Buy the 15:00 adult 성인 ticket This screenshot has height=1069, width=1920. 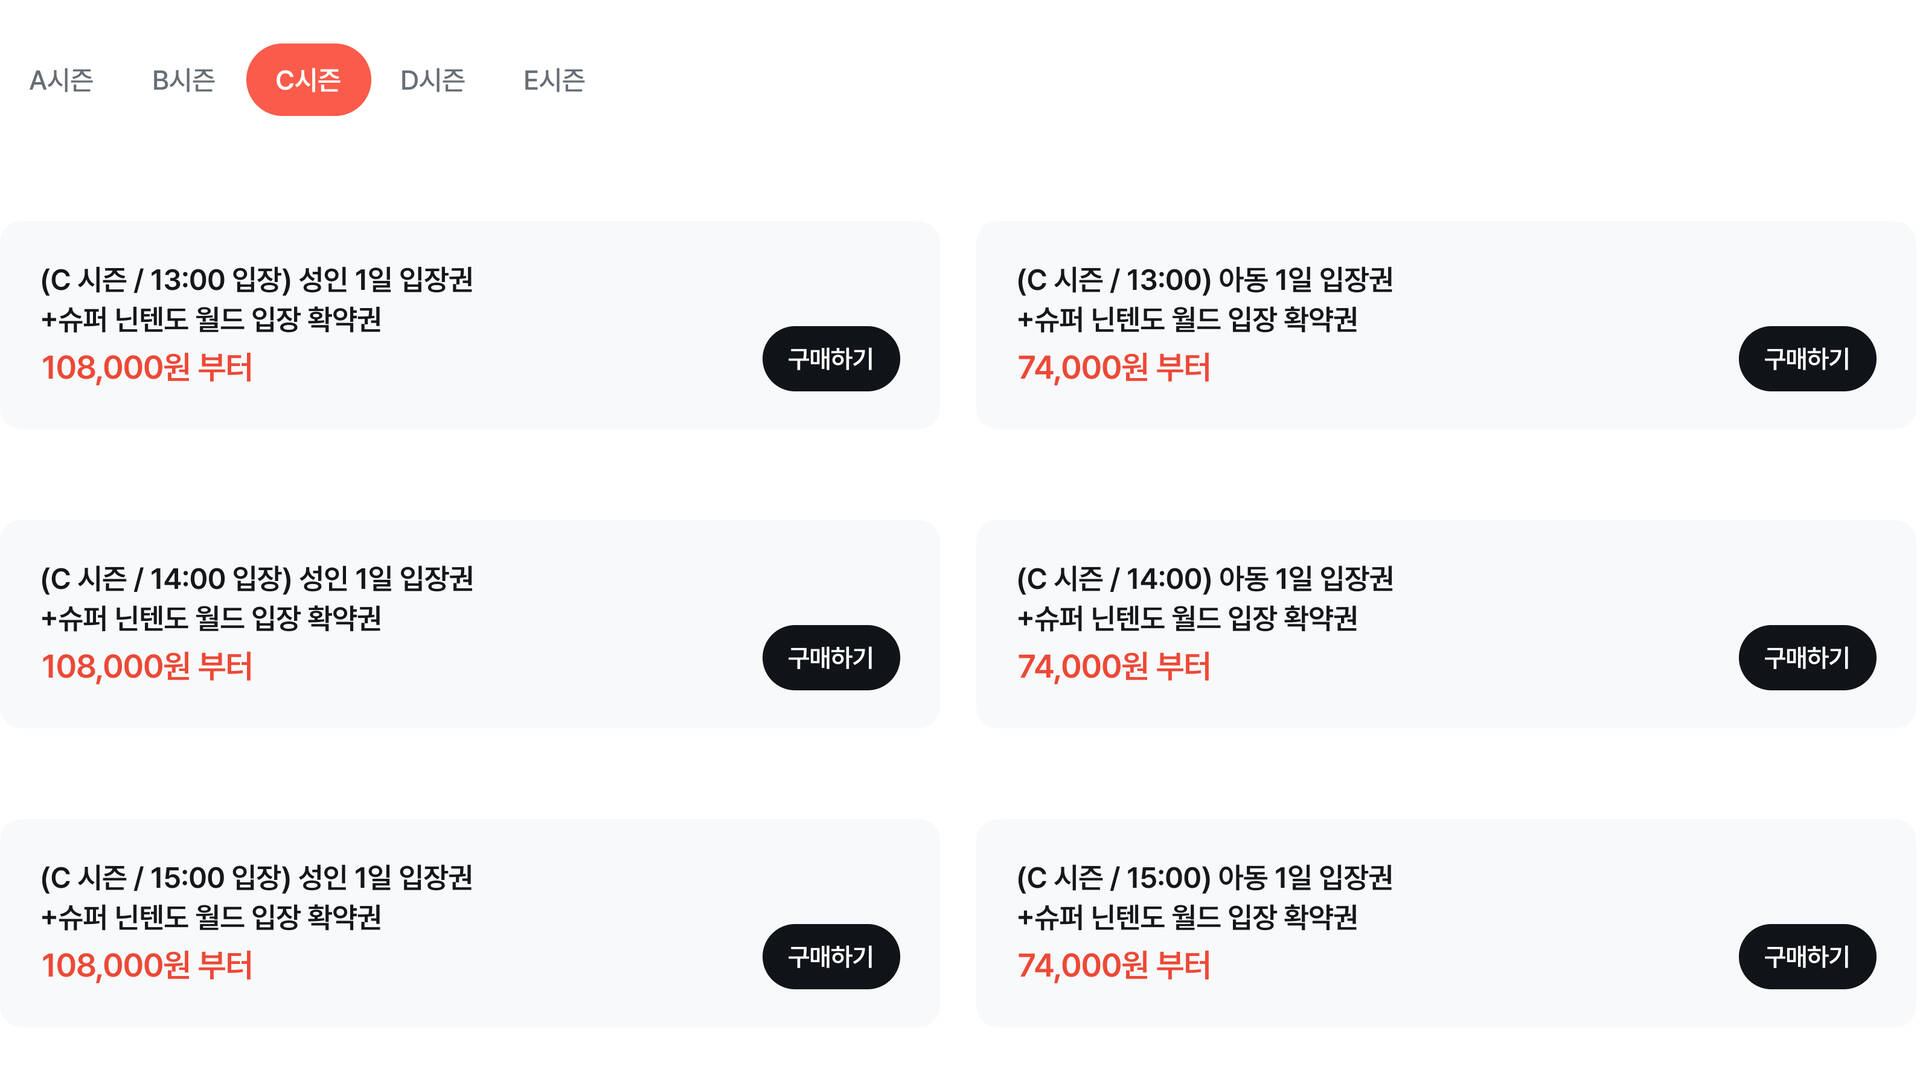[x=831, y=957]
